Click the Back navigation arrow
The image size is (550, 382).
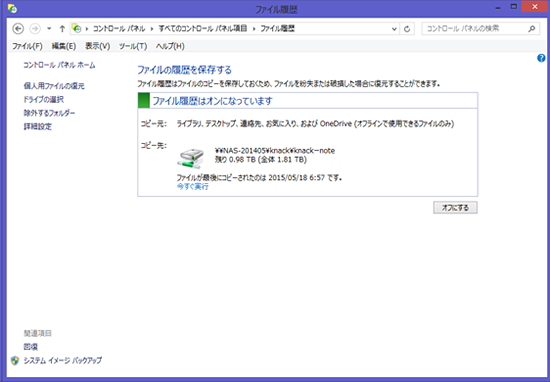coord(18,28)
